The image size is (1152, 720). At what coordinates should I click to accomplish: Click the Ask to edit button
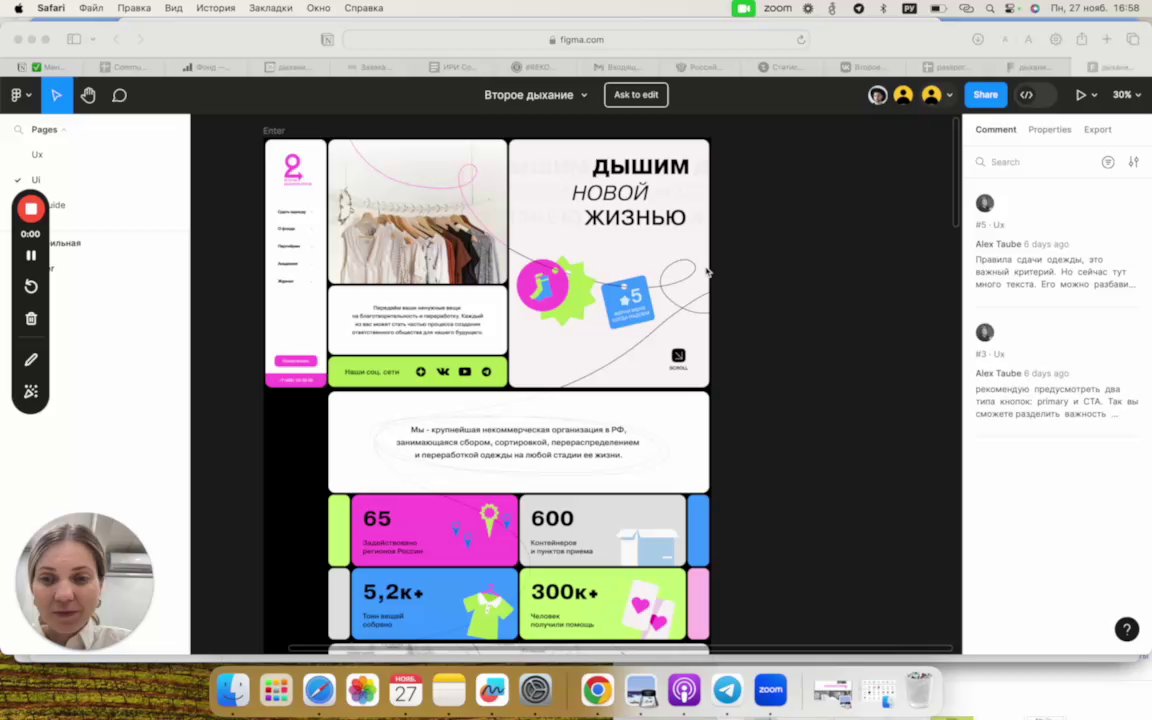pyautogui.click(x=636, y=95)
